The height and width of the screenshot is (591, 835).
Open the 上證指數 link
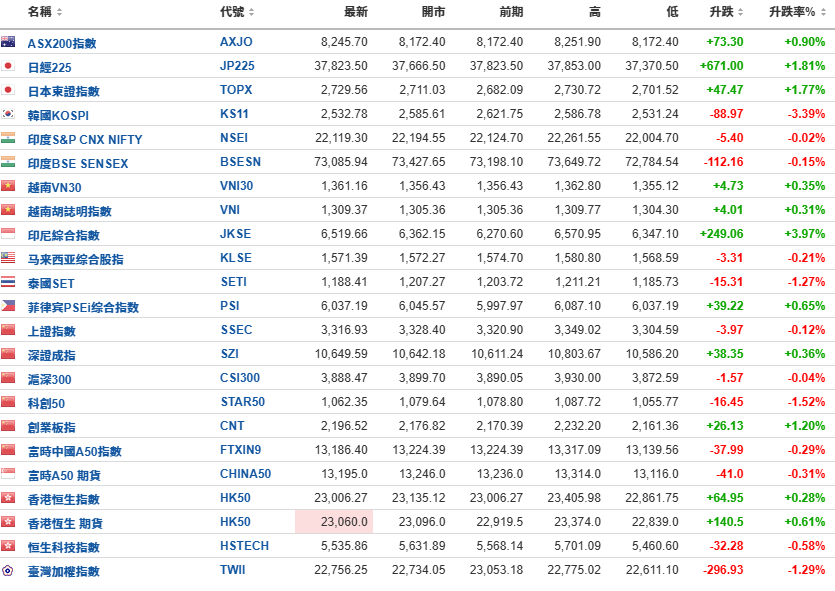pyautogui.click(x=52, y=331)
